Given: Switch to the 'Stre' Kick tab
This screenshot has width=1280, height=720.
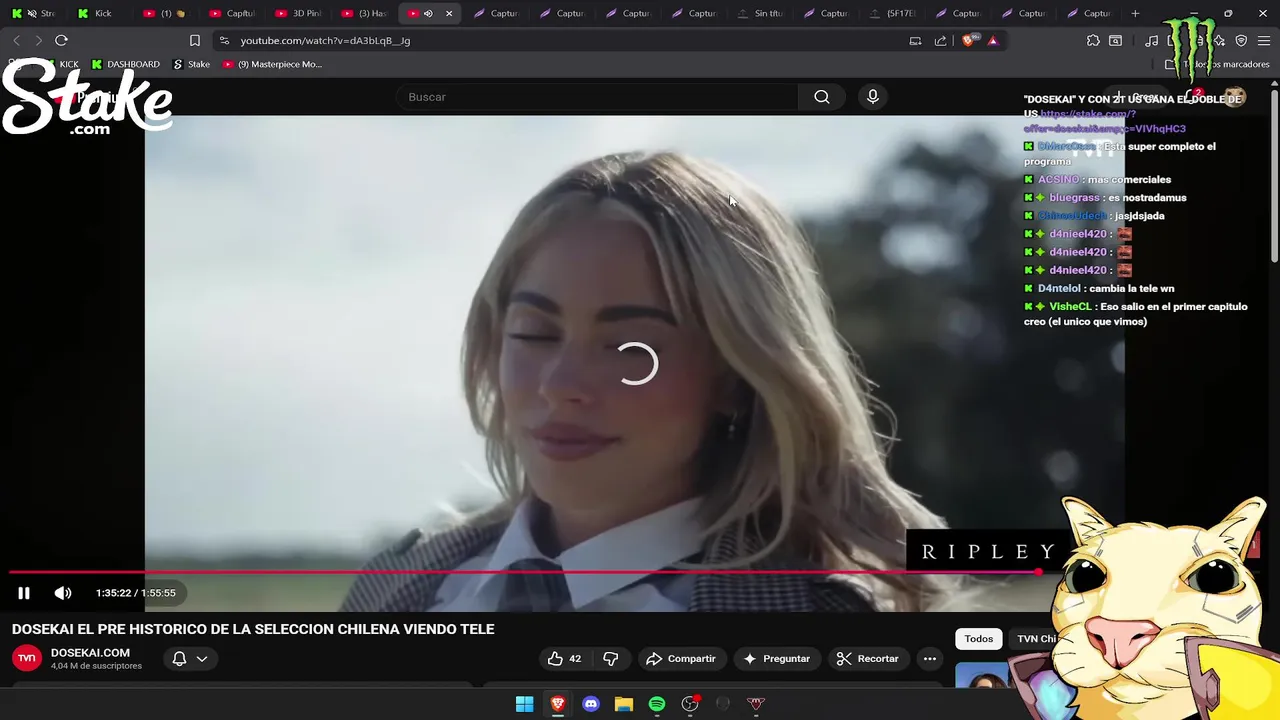Looking at the screenshot, I should (x=33, y=13).
